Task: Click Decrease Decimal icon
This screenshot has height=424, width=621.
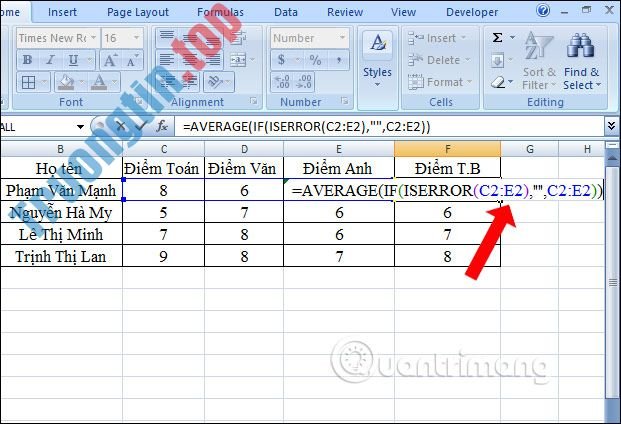Action: click(304, 82)
